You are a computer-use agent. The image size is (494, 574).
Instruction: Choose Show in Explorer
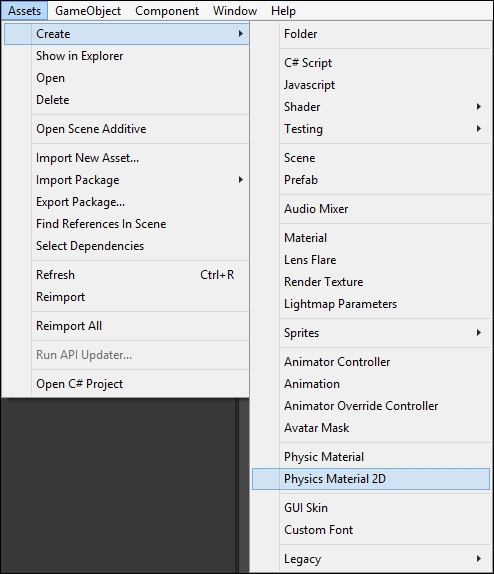pyautogui.click(x=127, y=56)
